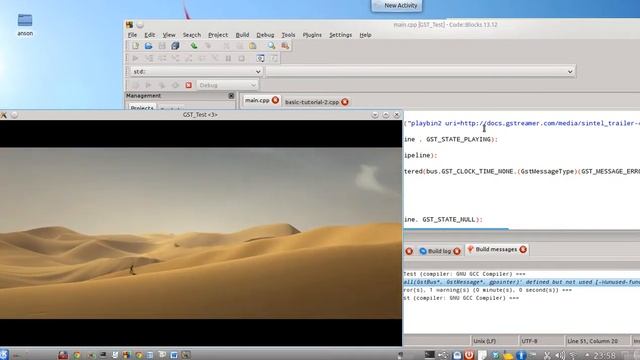This screenshot has height=360, width=640.
Task: Click the GST_Test <3> window title bar
Action: [200, 115]
